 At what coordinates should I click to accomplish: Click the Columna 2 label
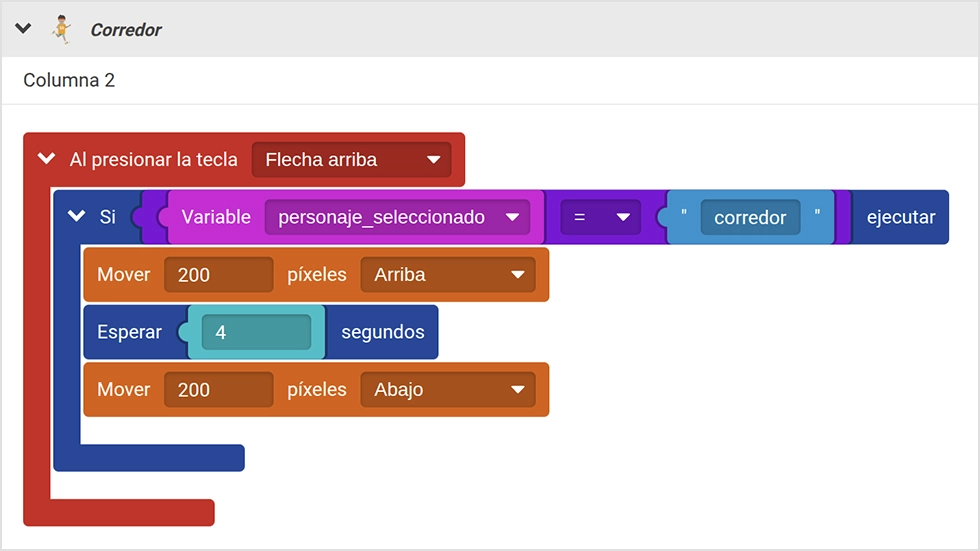(x=69, y=80)
